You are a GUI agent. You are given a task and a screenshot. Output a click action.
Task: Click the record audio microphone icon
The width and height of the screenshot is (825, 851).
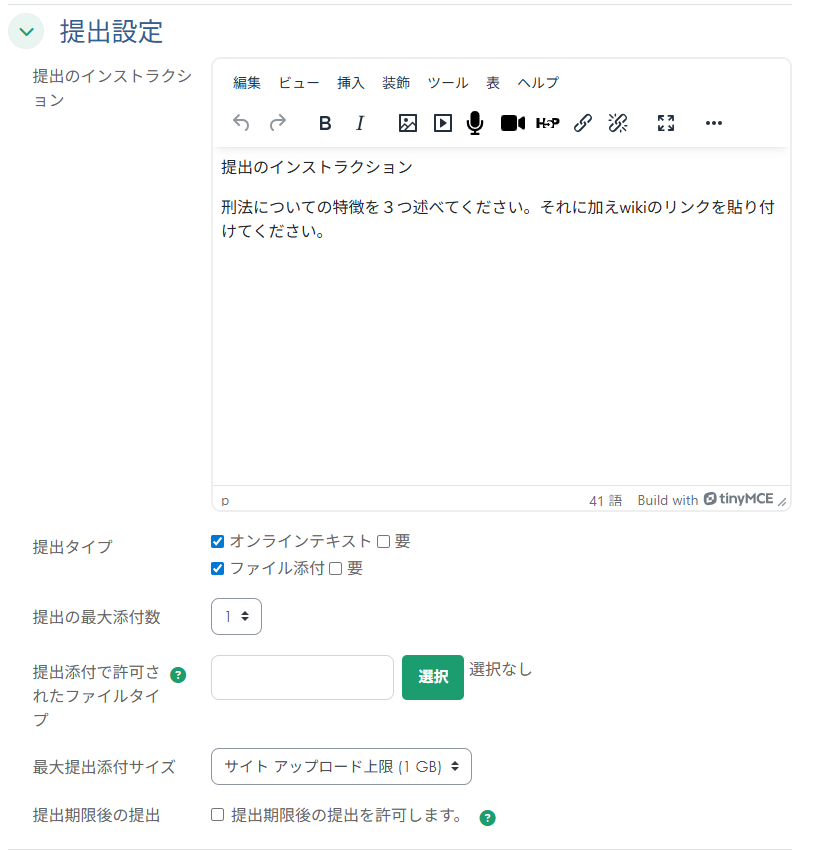click(474, 123)
